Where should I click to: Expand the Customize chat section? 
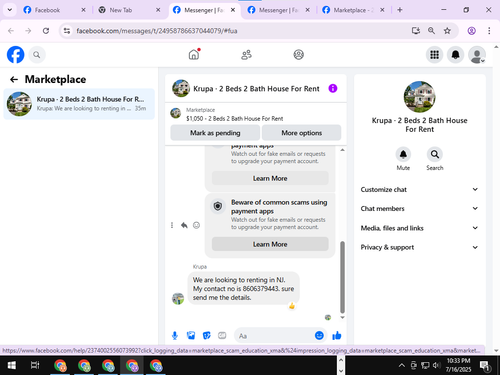tap(419, 189)
